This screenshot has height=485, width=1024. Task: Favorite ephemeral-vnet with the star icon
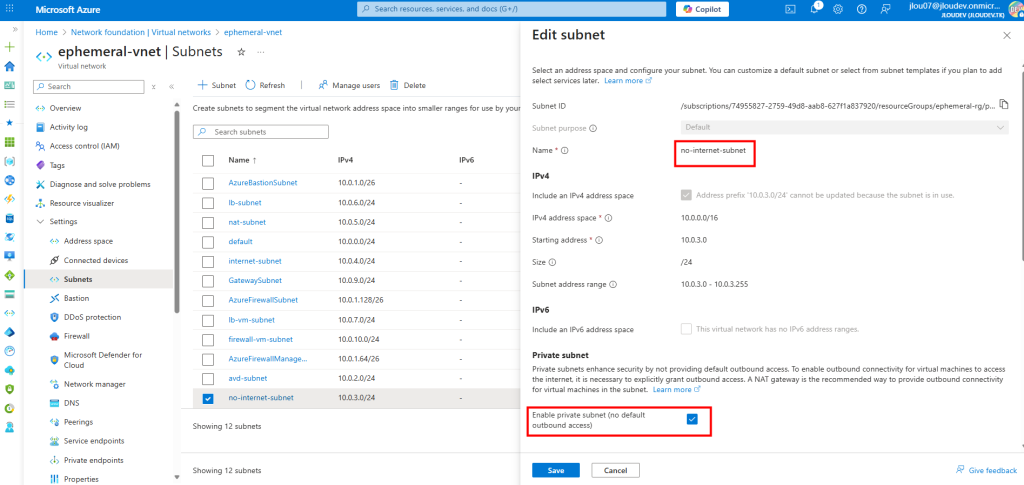click(x=241, y=52)
